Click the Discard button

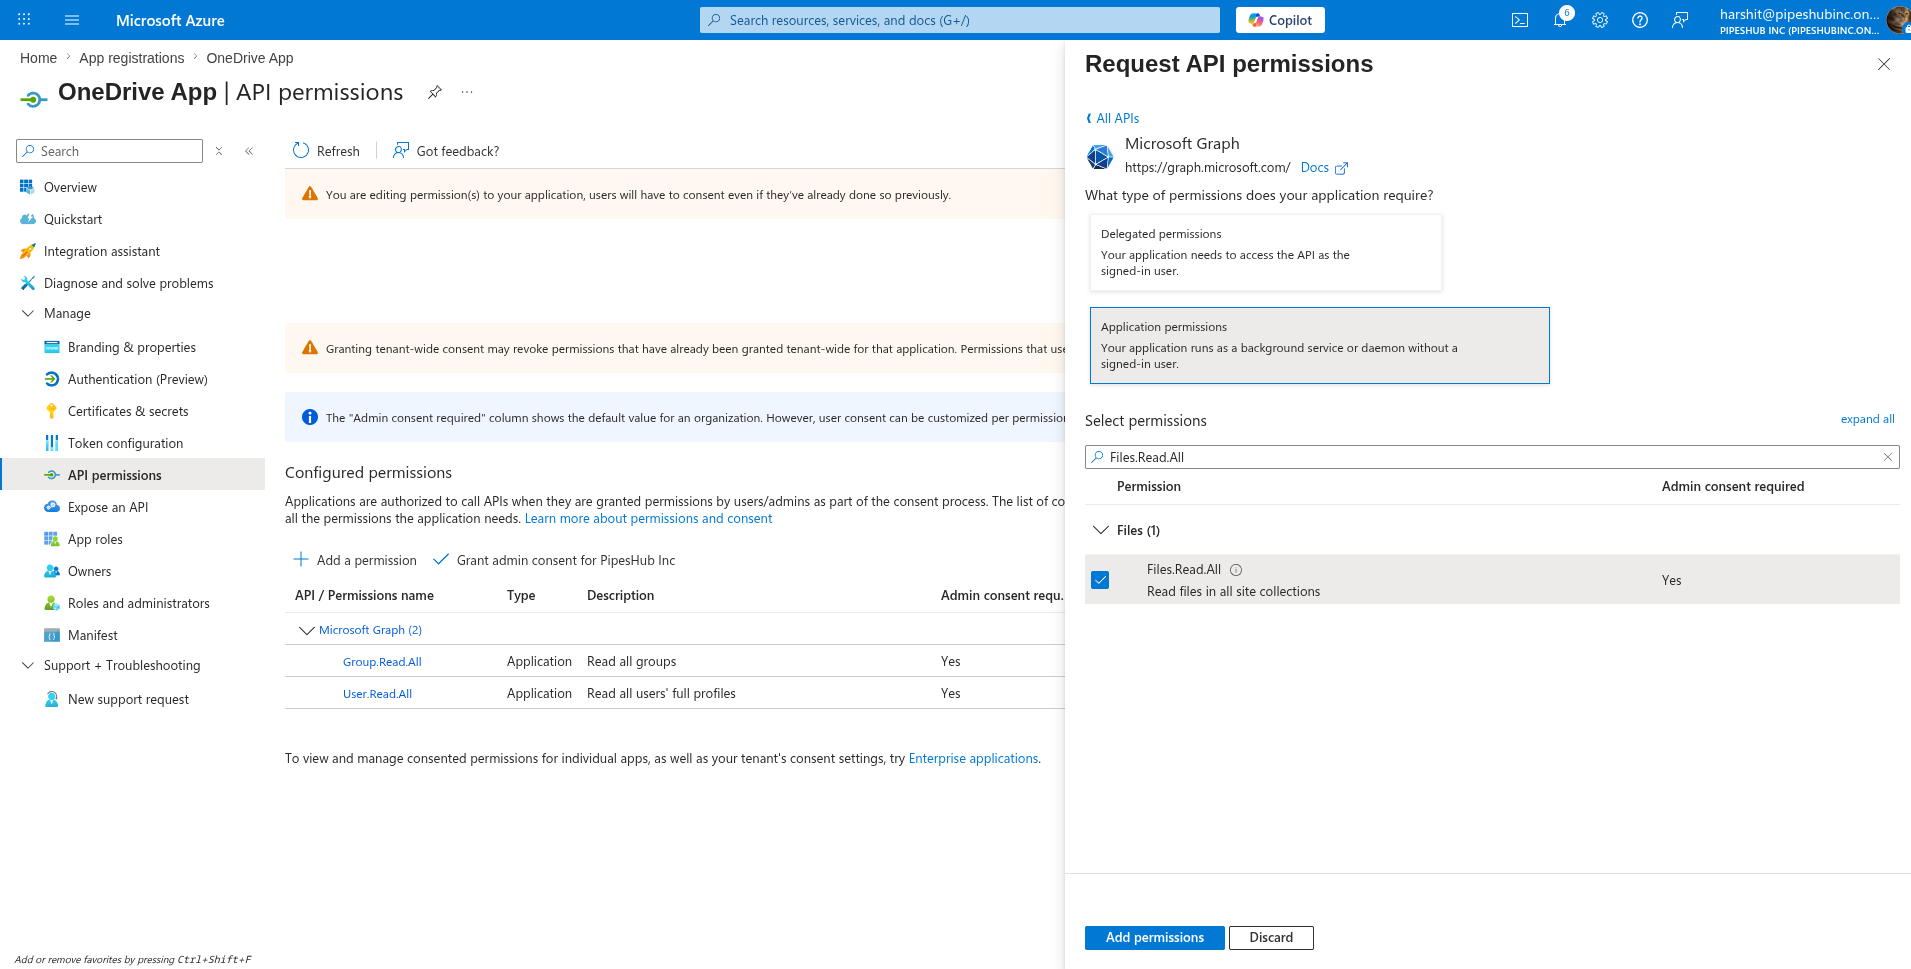(x=1271, y=937)
